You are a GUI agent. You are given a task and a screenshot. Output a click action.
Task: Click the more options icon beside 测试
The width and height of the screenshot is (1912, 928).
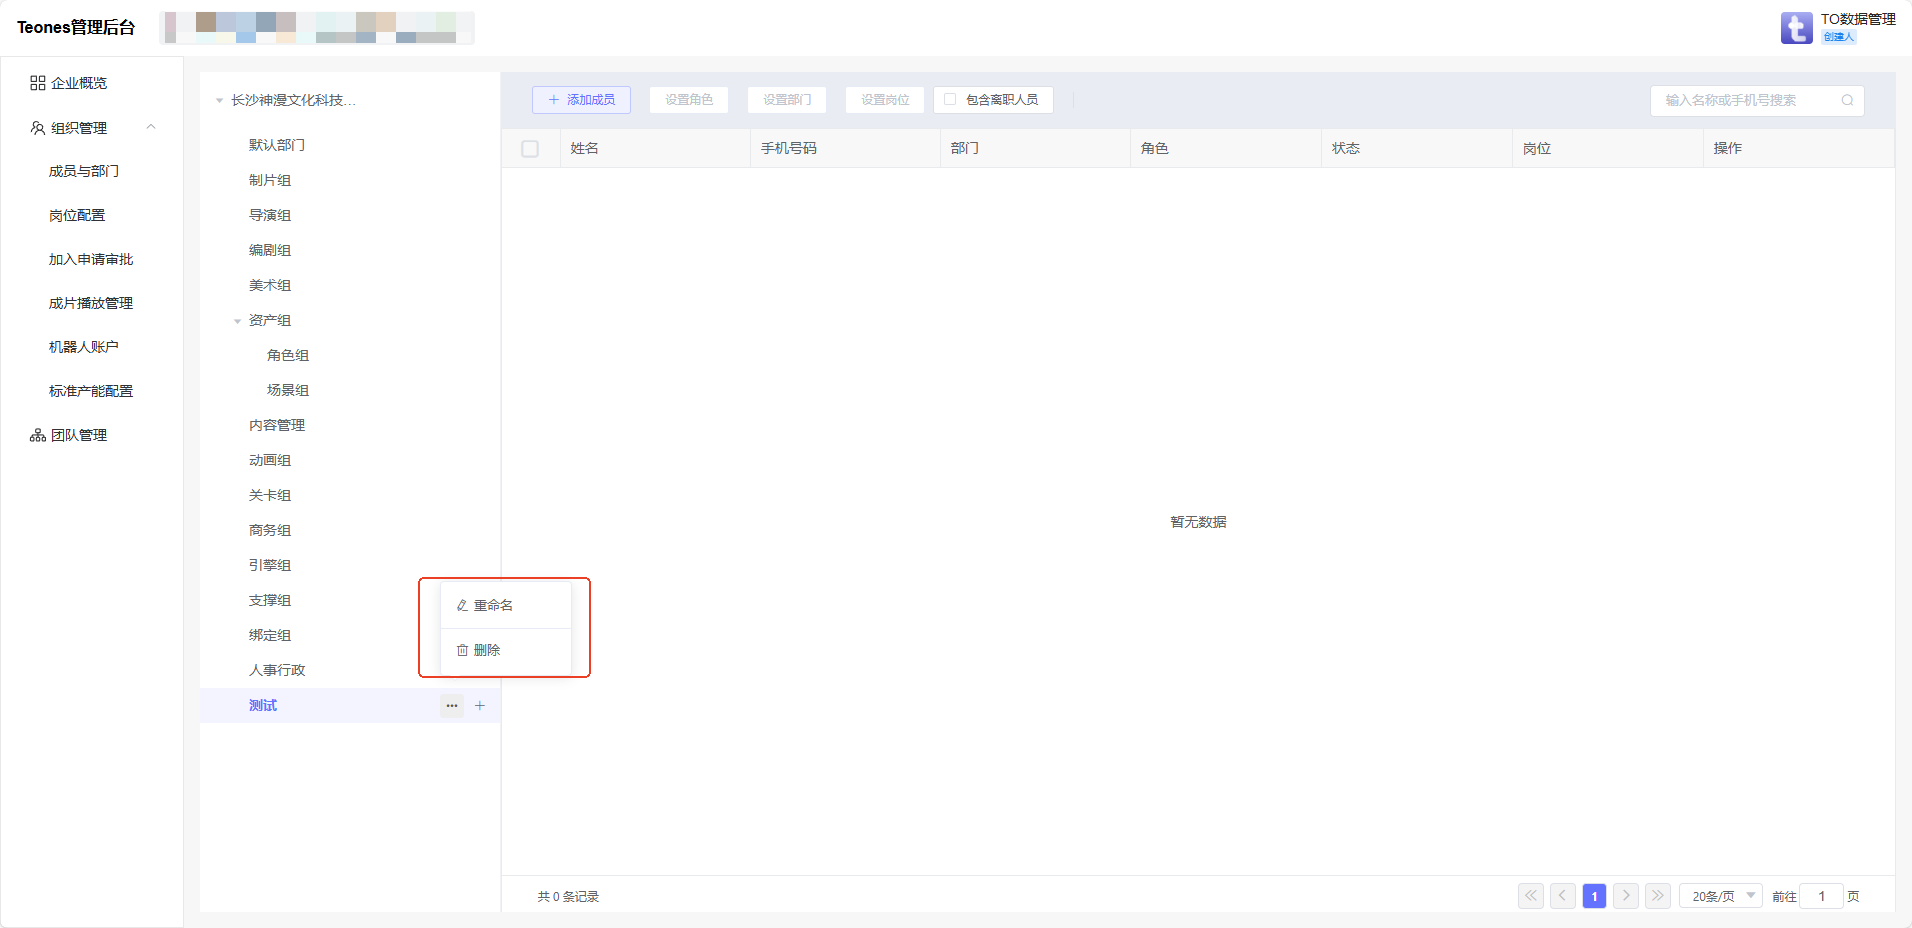[x=452, y=706]
